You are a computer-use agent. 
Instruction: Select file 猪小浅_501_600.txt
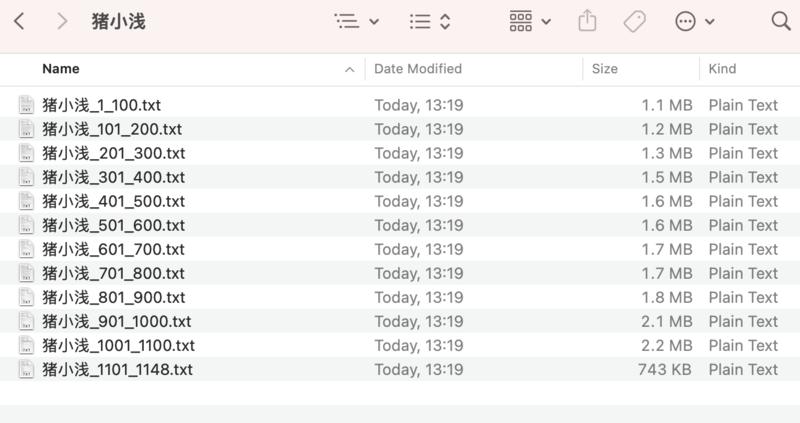click(x=113, y=225)
